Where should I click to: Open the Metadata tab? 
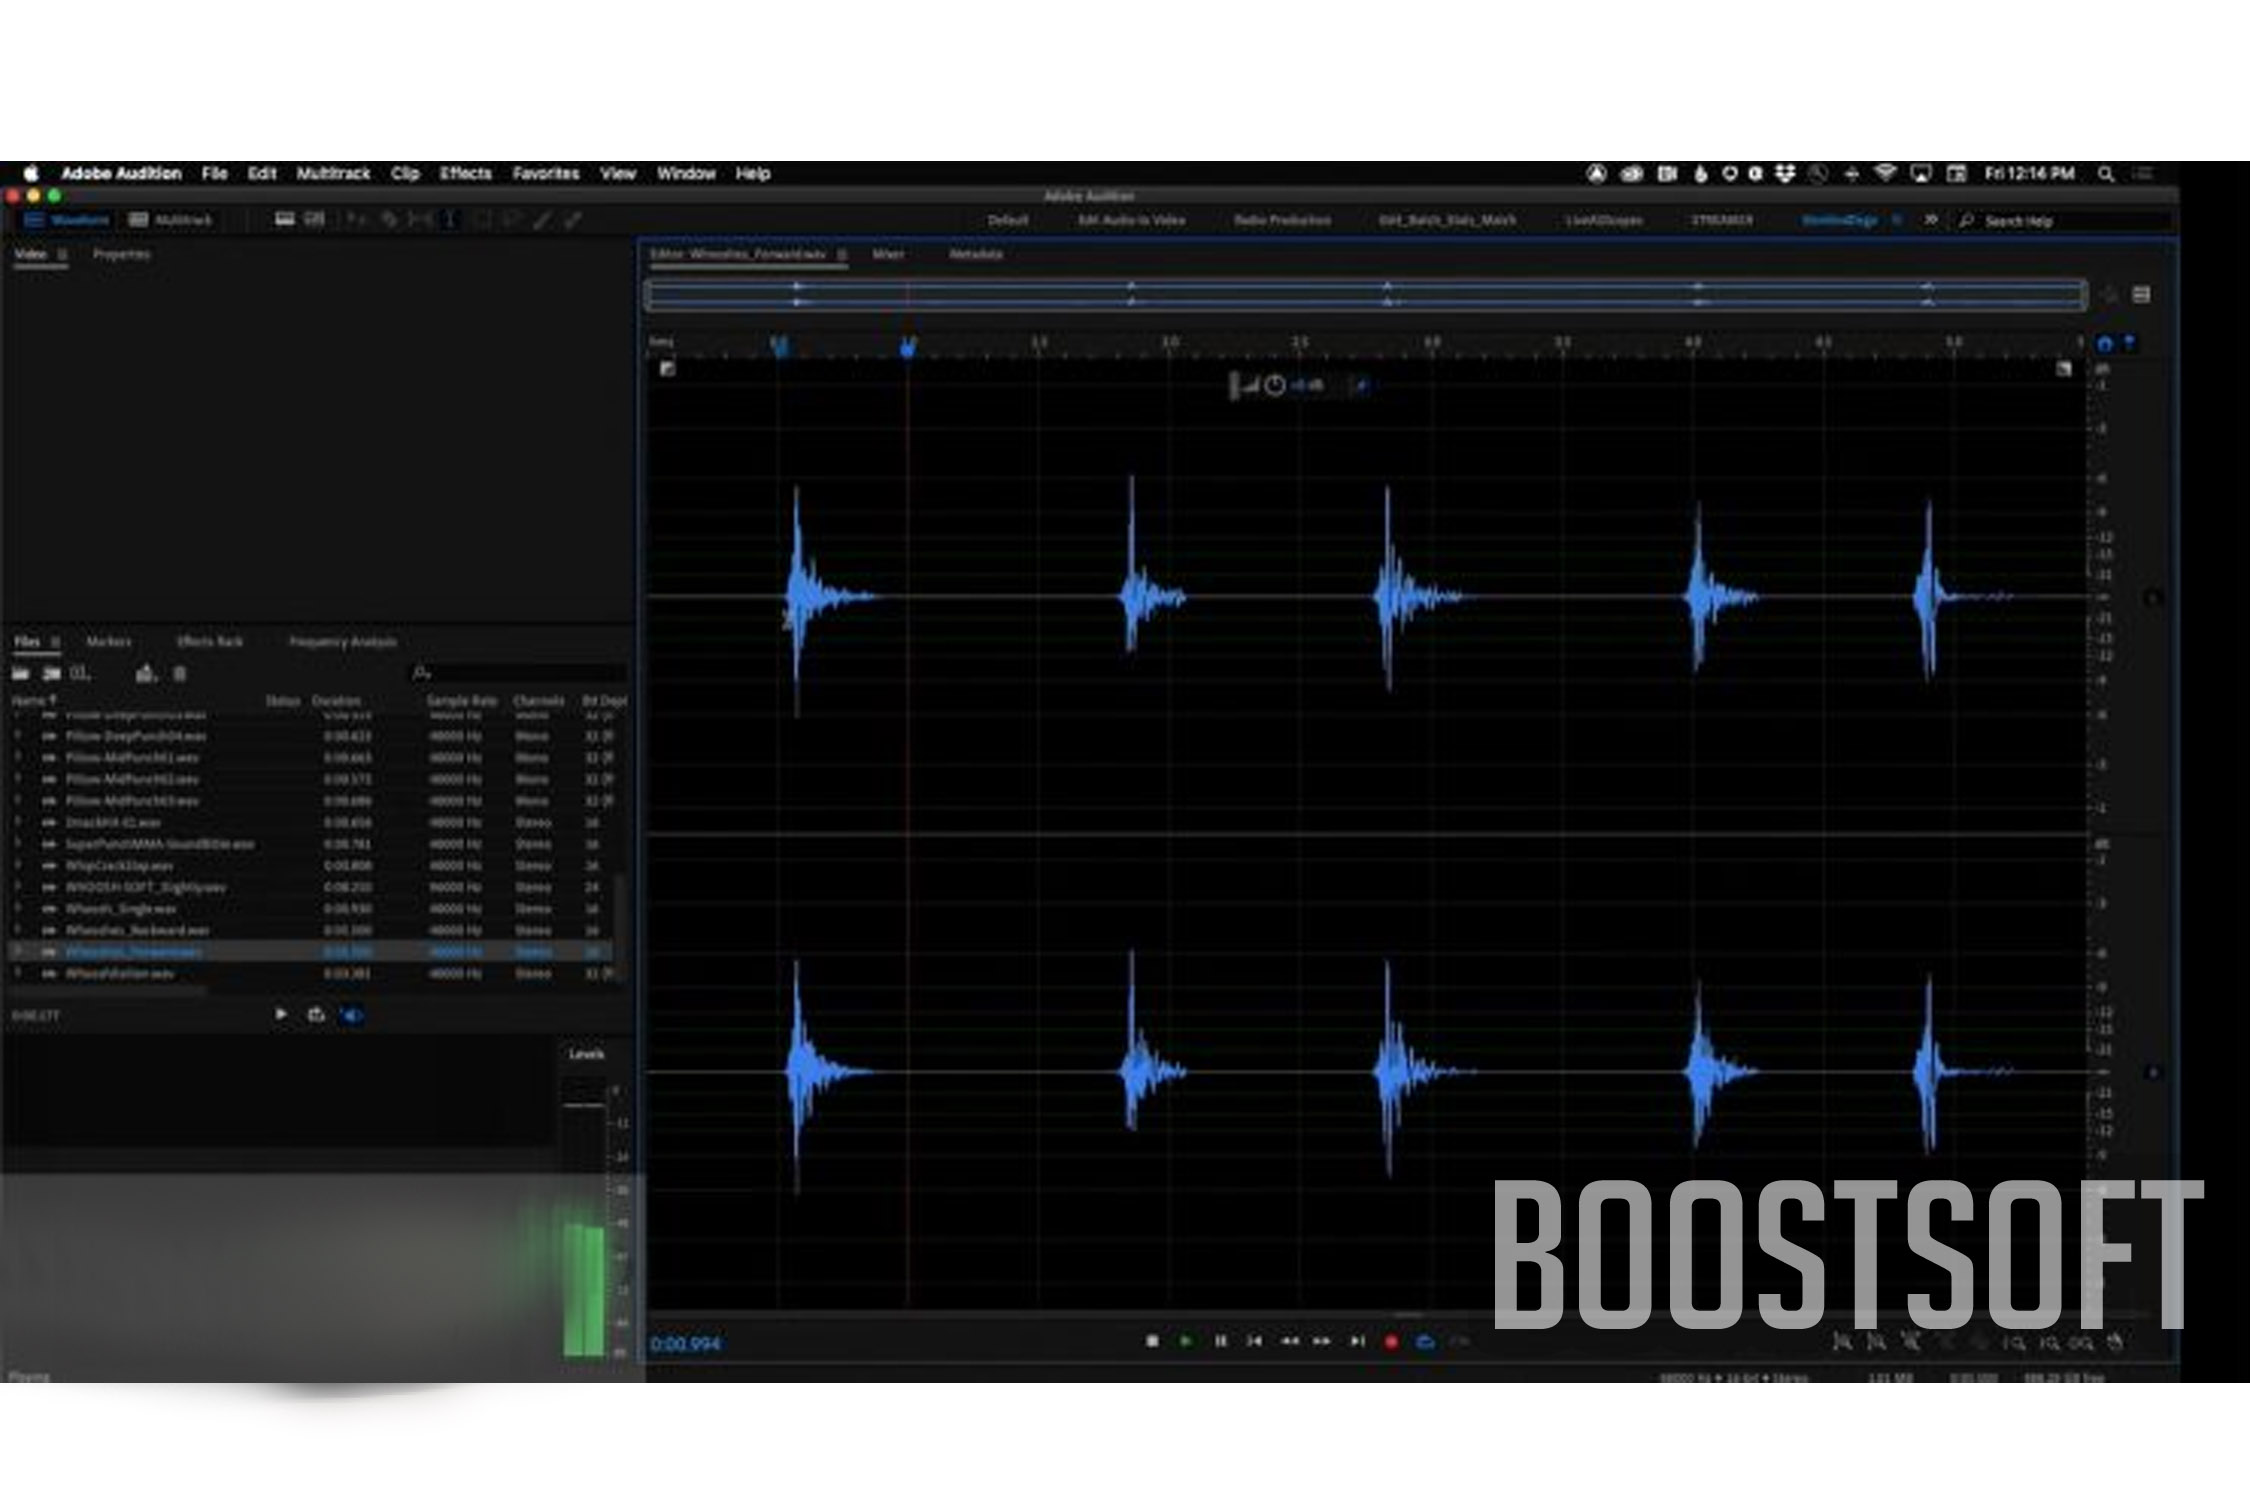(976, 254)
